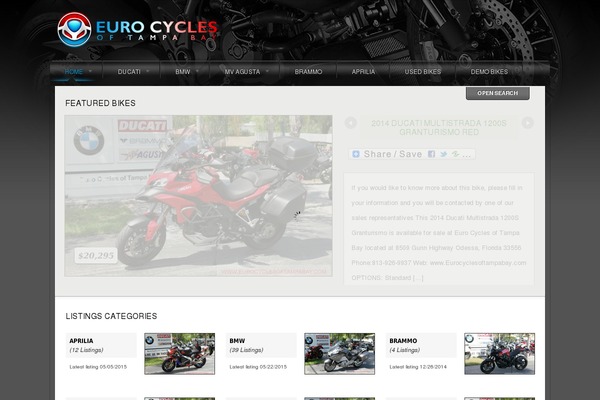Go to the APRILIA menu item
The width and height of the screenshot is (600, 400).
tap(363, 72)
